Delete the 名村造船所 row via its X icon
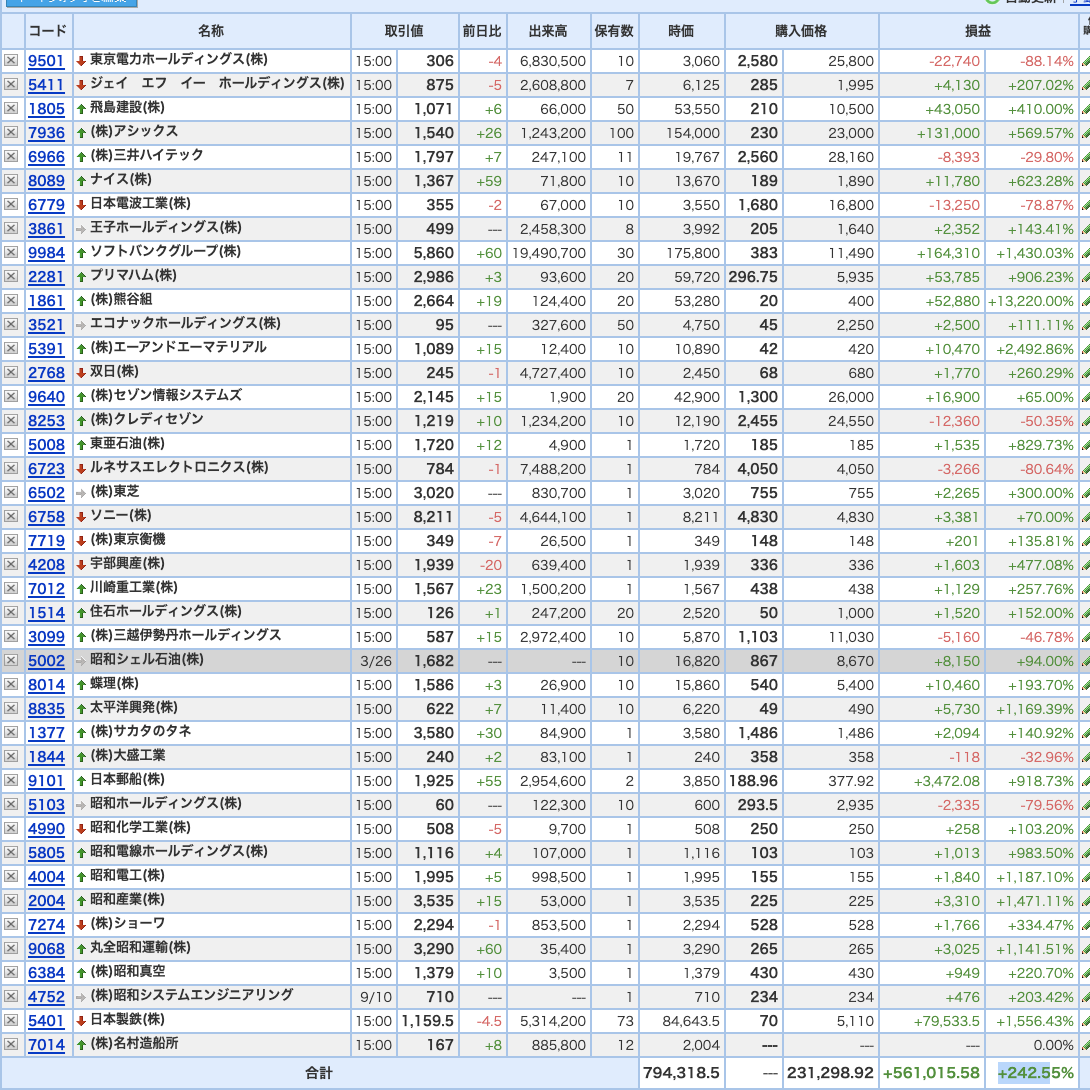 point(10,1045)
